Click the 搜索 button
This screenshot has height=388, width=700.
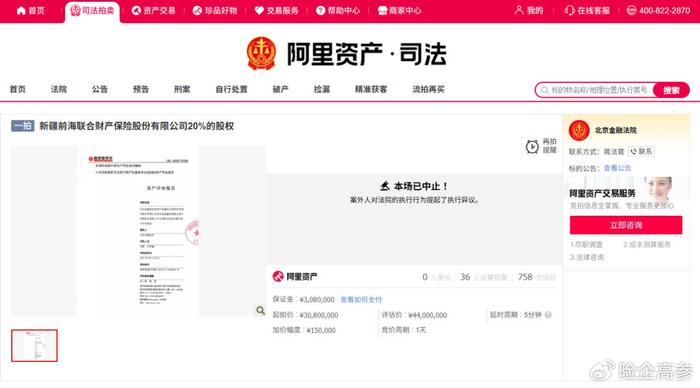(x=671, y=90)
